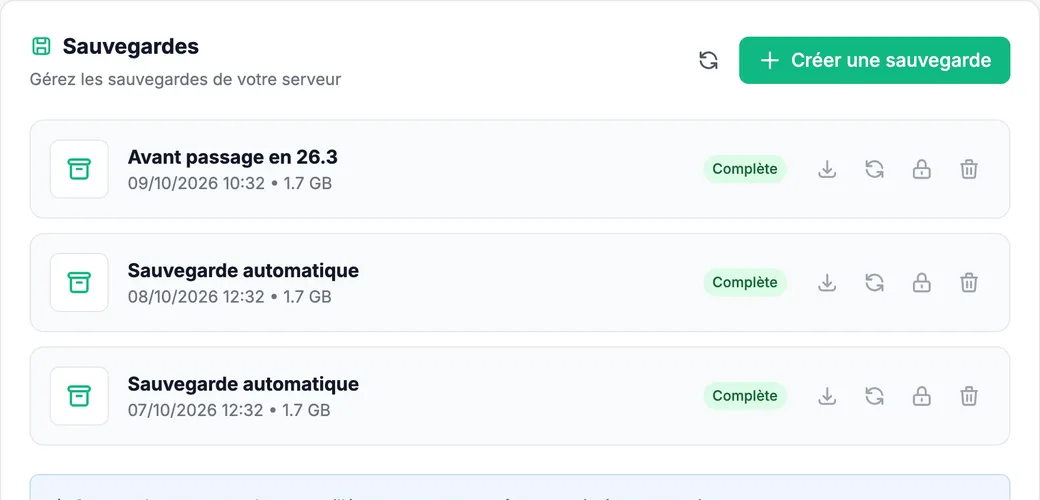Restore the 07/10/2026 automatic backup

click(874, 396)
